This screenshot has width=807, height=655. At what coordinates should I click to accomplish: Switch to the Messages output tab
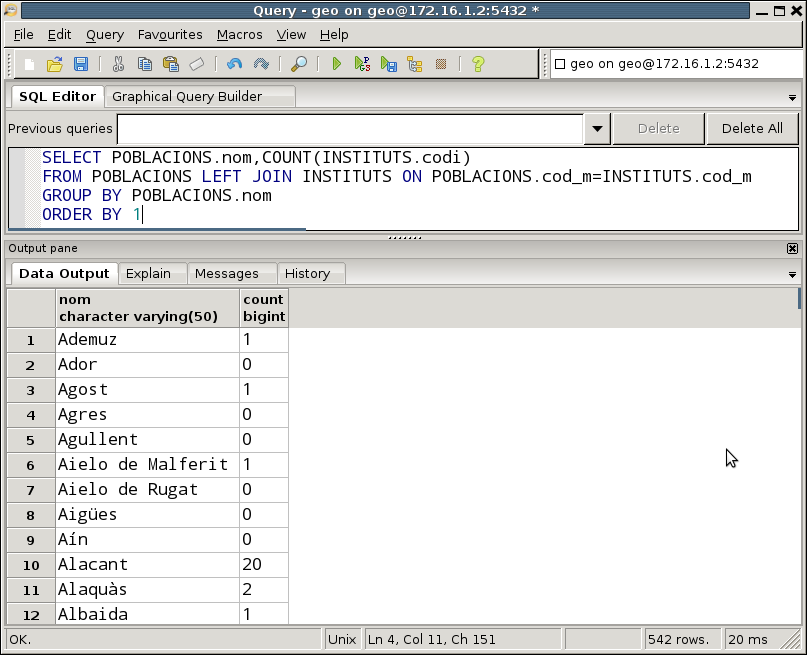pos(226,273)
